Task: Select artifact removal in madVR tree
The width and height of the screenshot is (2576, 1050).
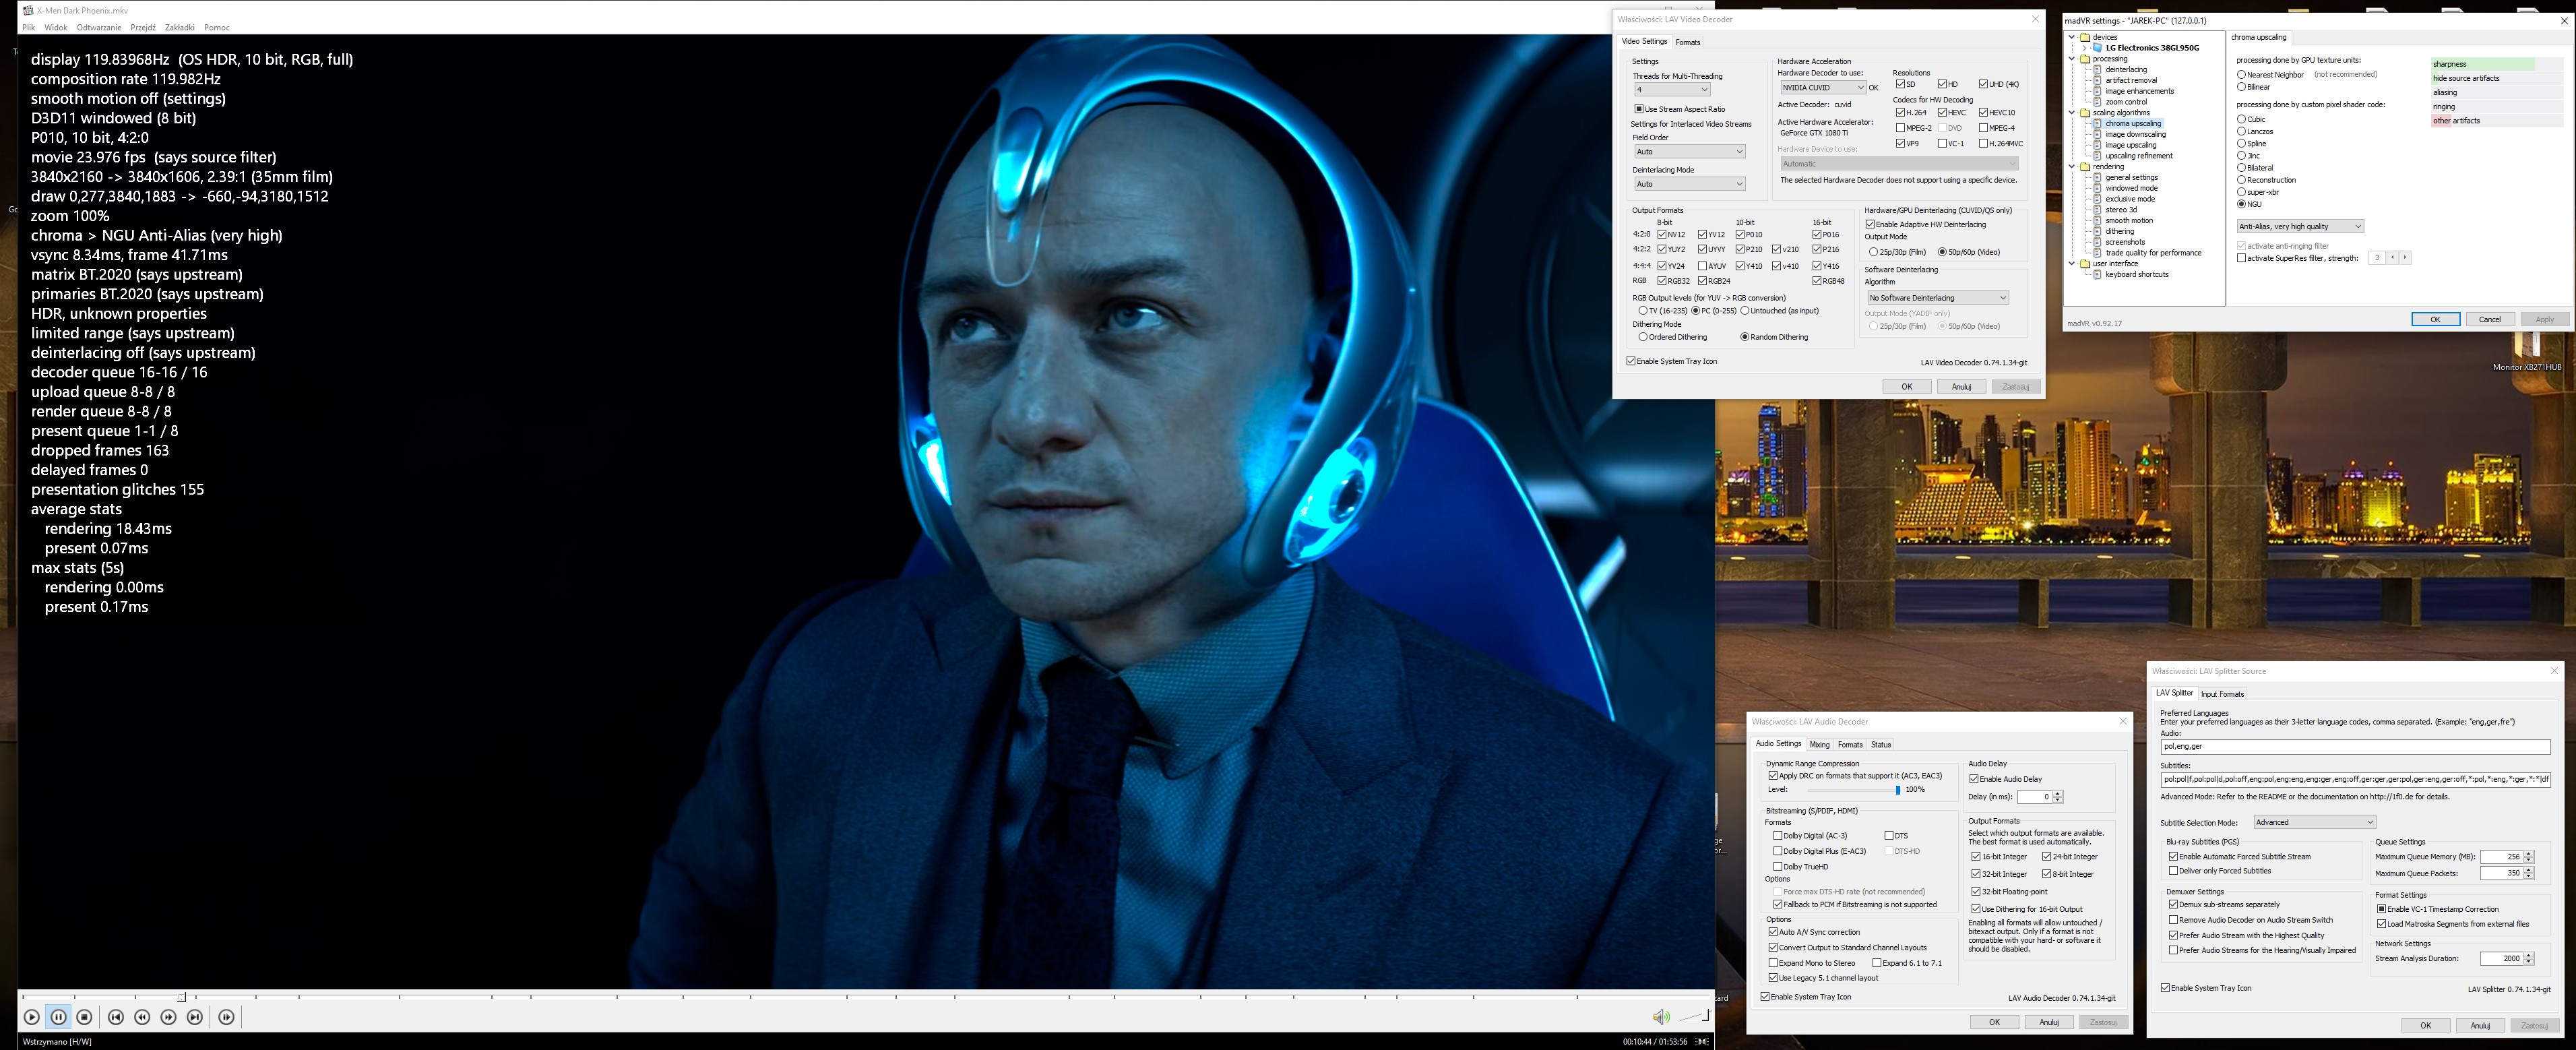Action: (2131, 80)
